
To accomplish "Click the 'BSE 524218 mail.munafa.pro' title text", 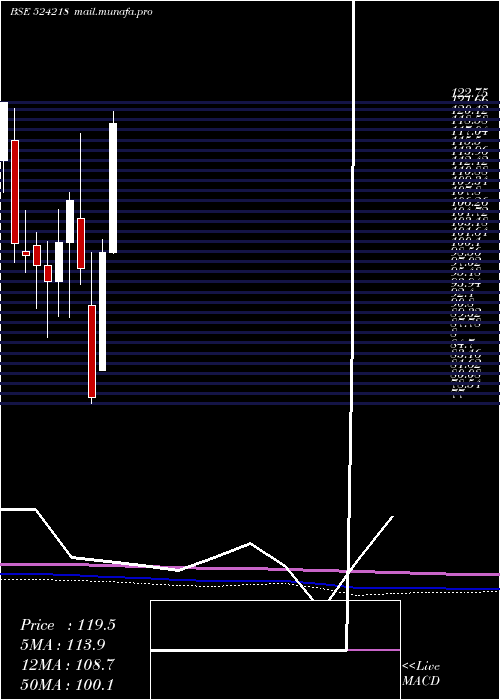I will 81,12.
